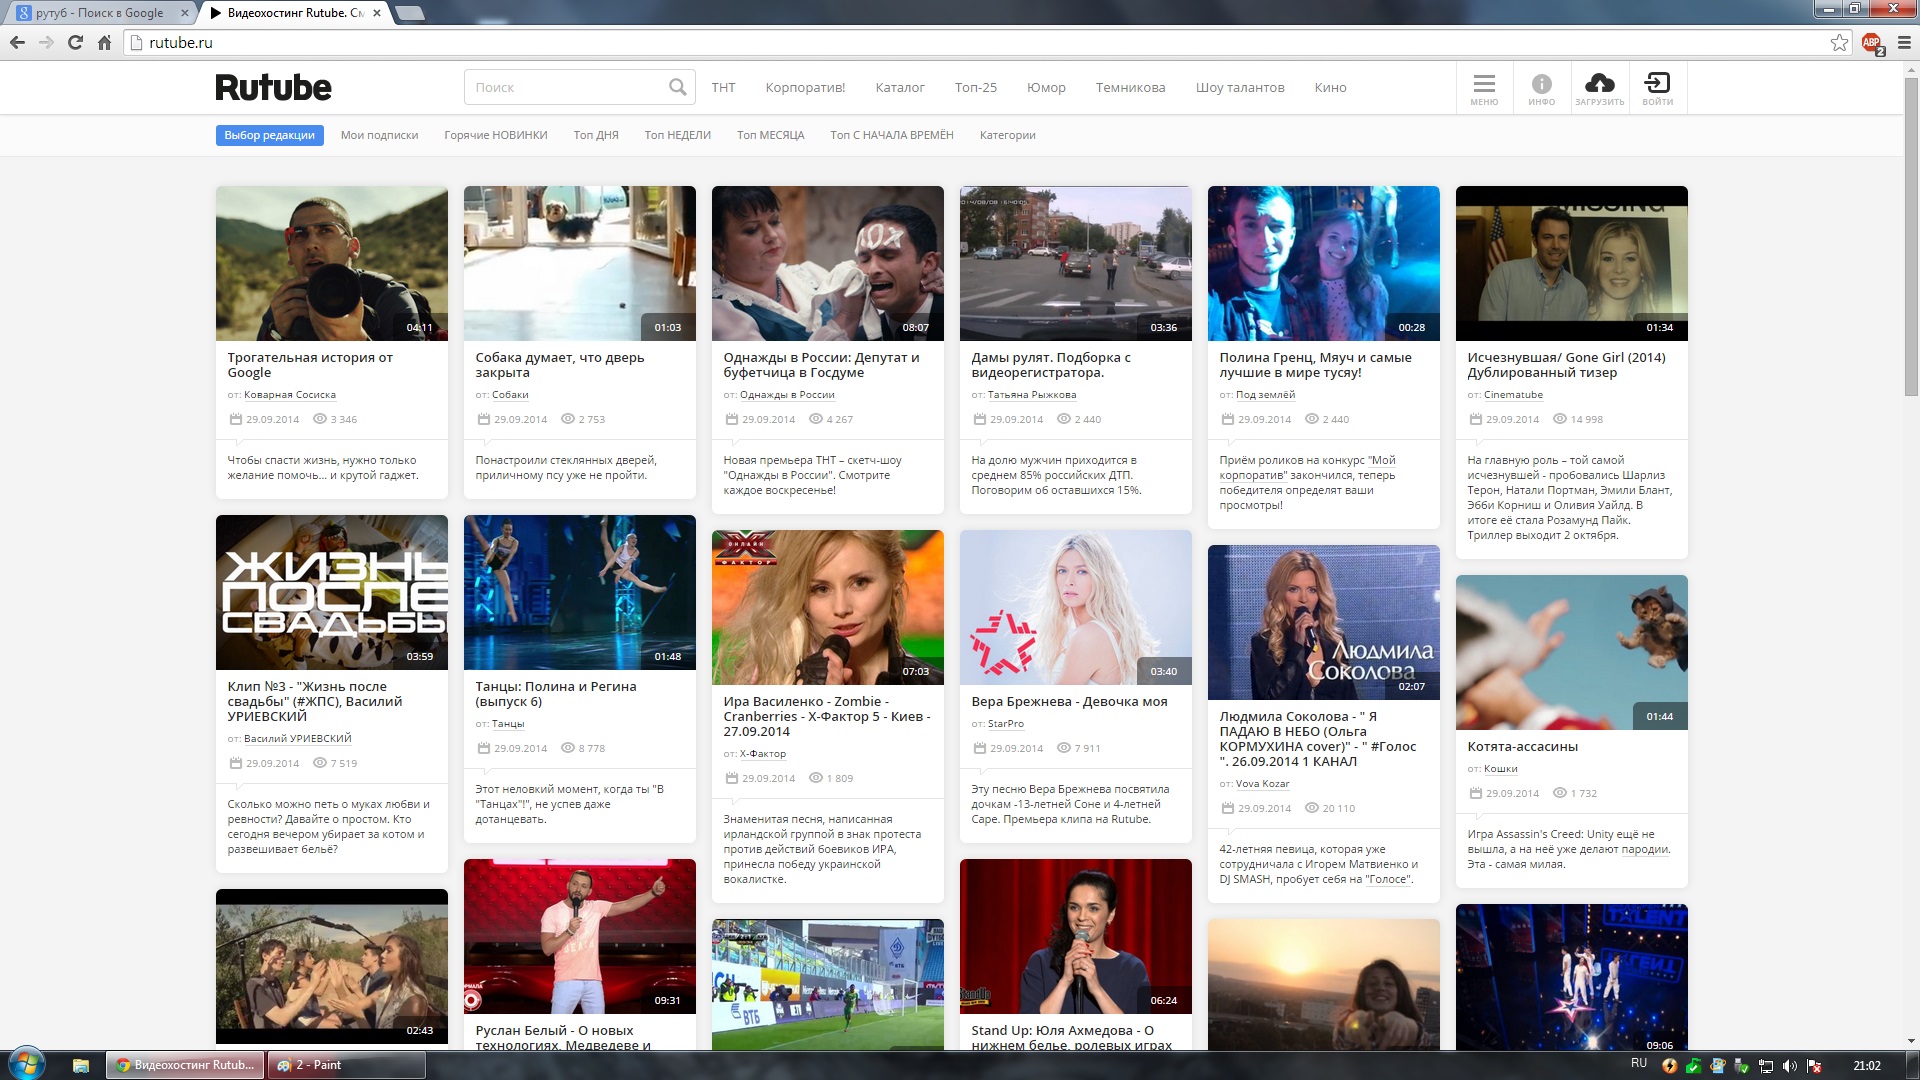Open Кино navigation link
Viewport: 1920px width, 1080px height.
[x=1330, y=88]
